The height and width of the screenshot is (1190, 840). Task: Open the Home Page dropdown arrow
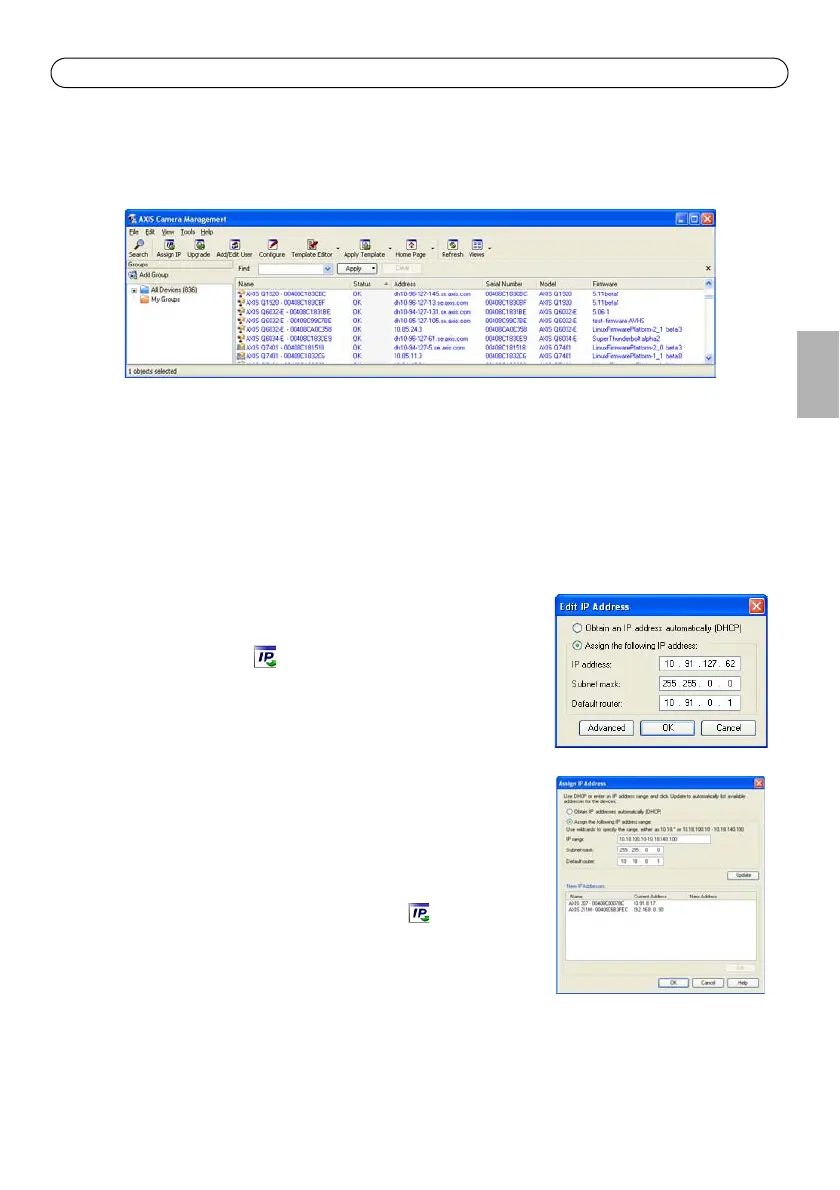click(x=433, y=248)
